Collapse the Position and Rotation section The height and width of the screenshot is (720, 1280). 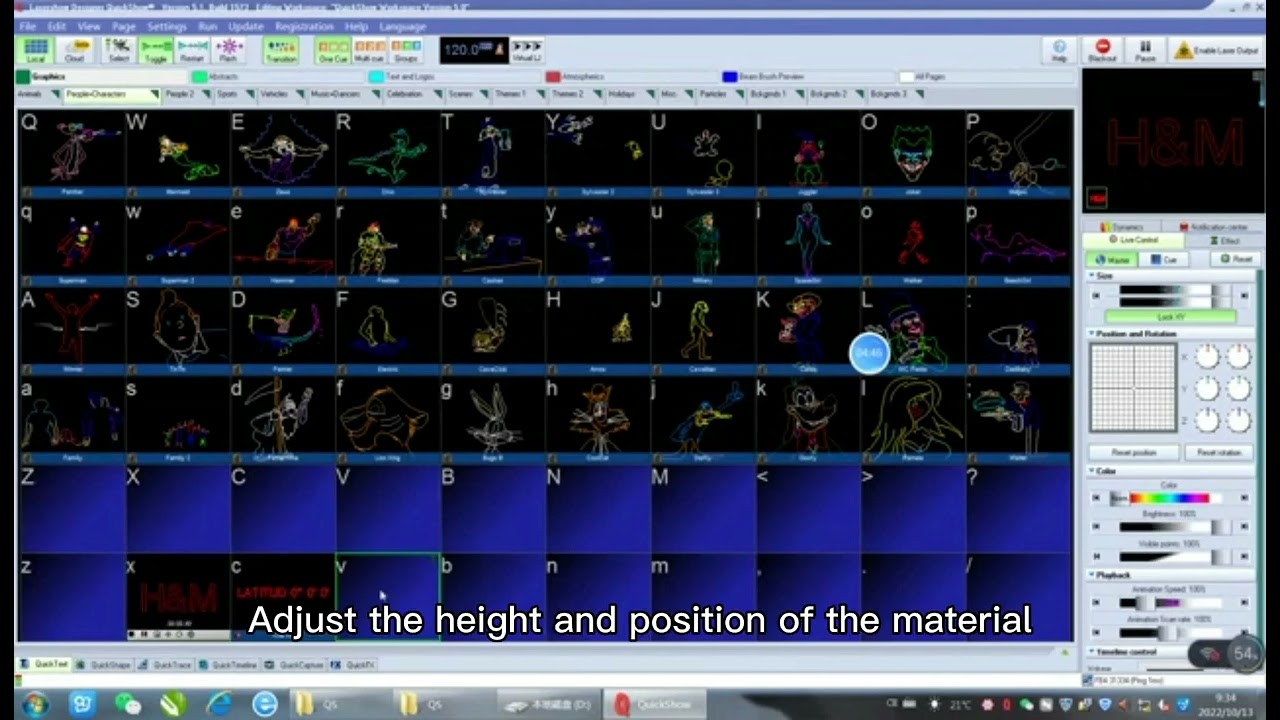point(1092,333)
